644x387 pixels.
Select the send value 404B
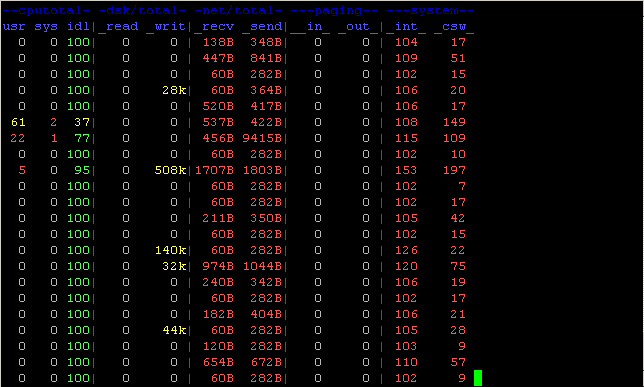(x=266, y=314)
